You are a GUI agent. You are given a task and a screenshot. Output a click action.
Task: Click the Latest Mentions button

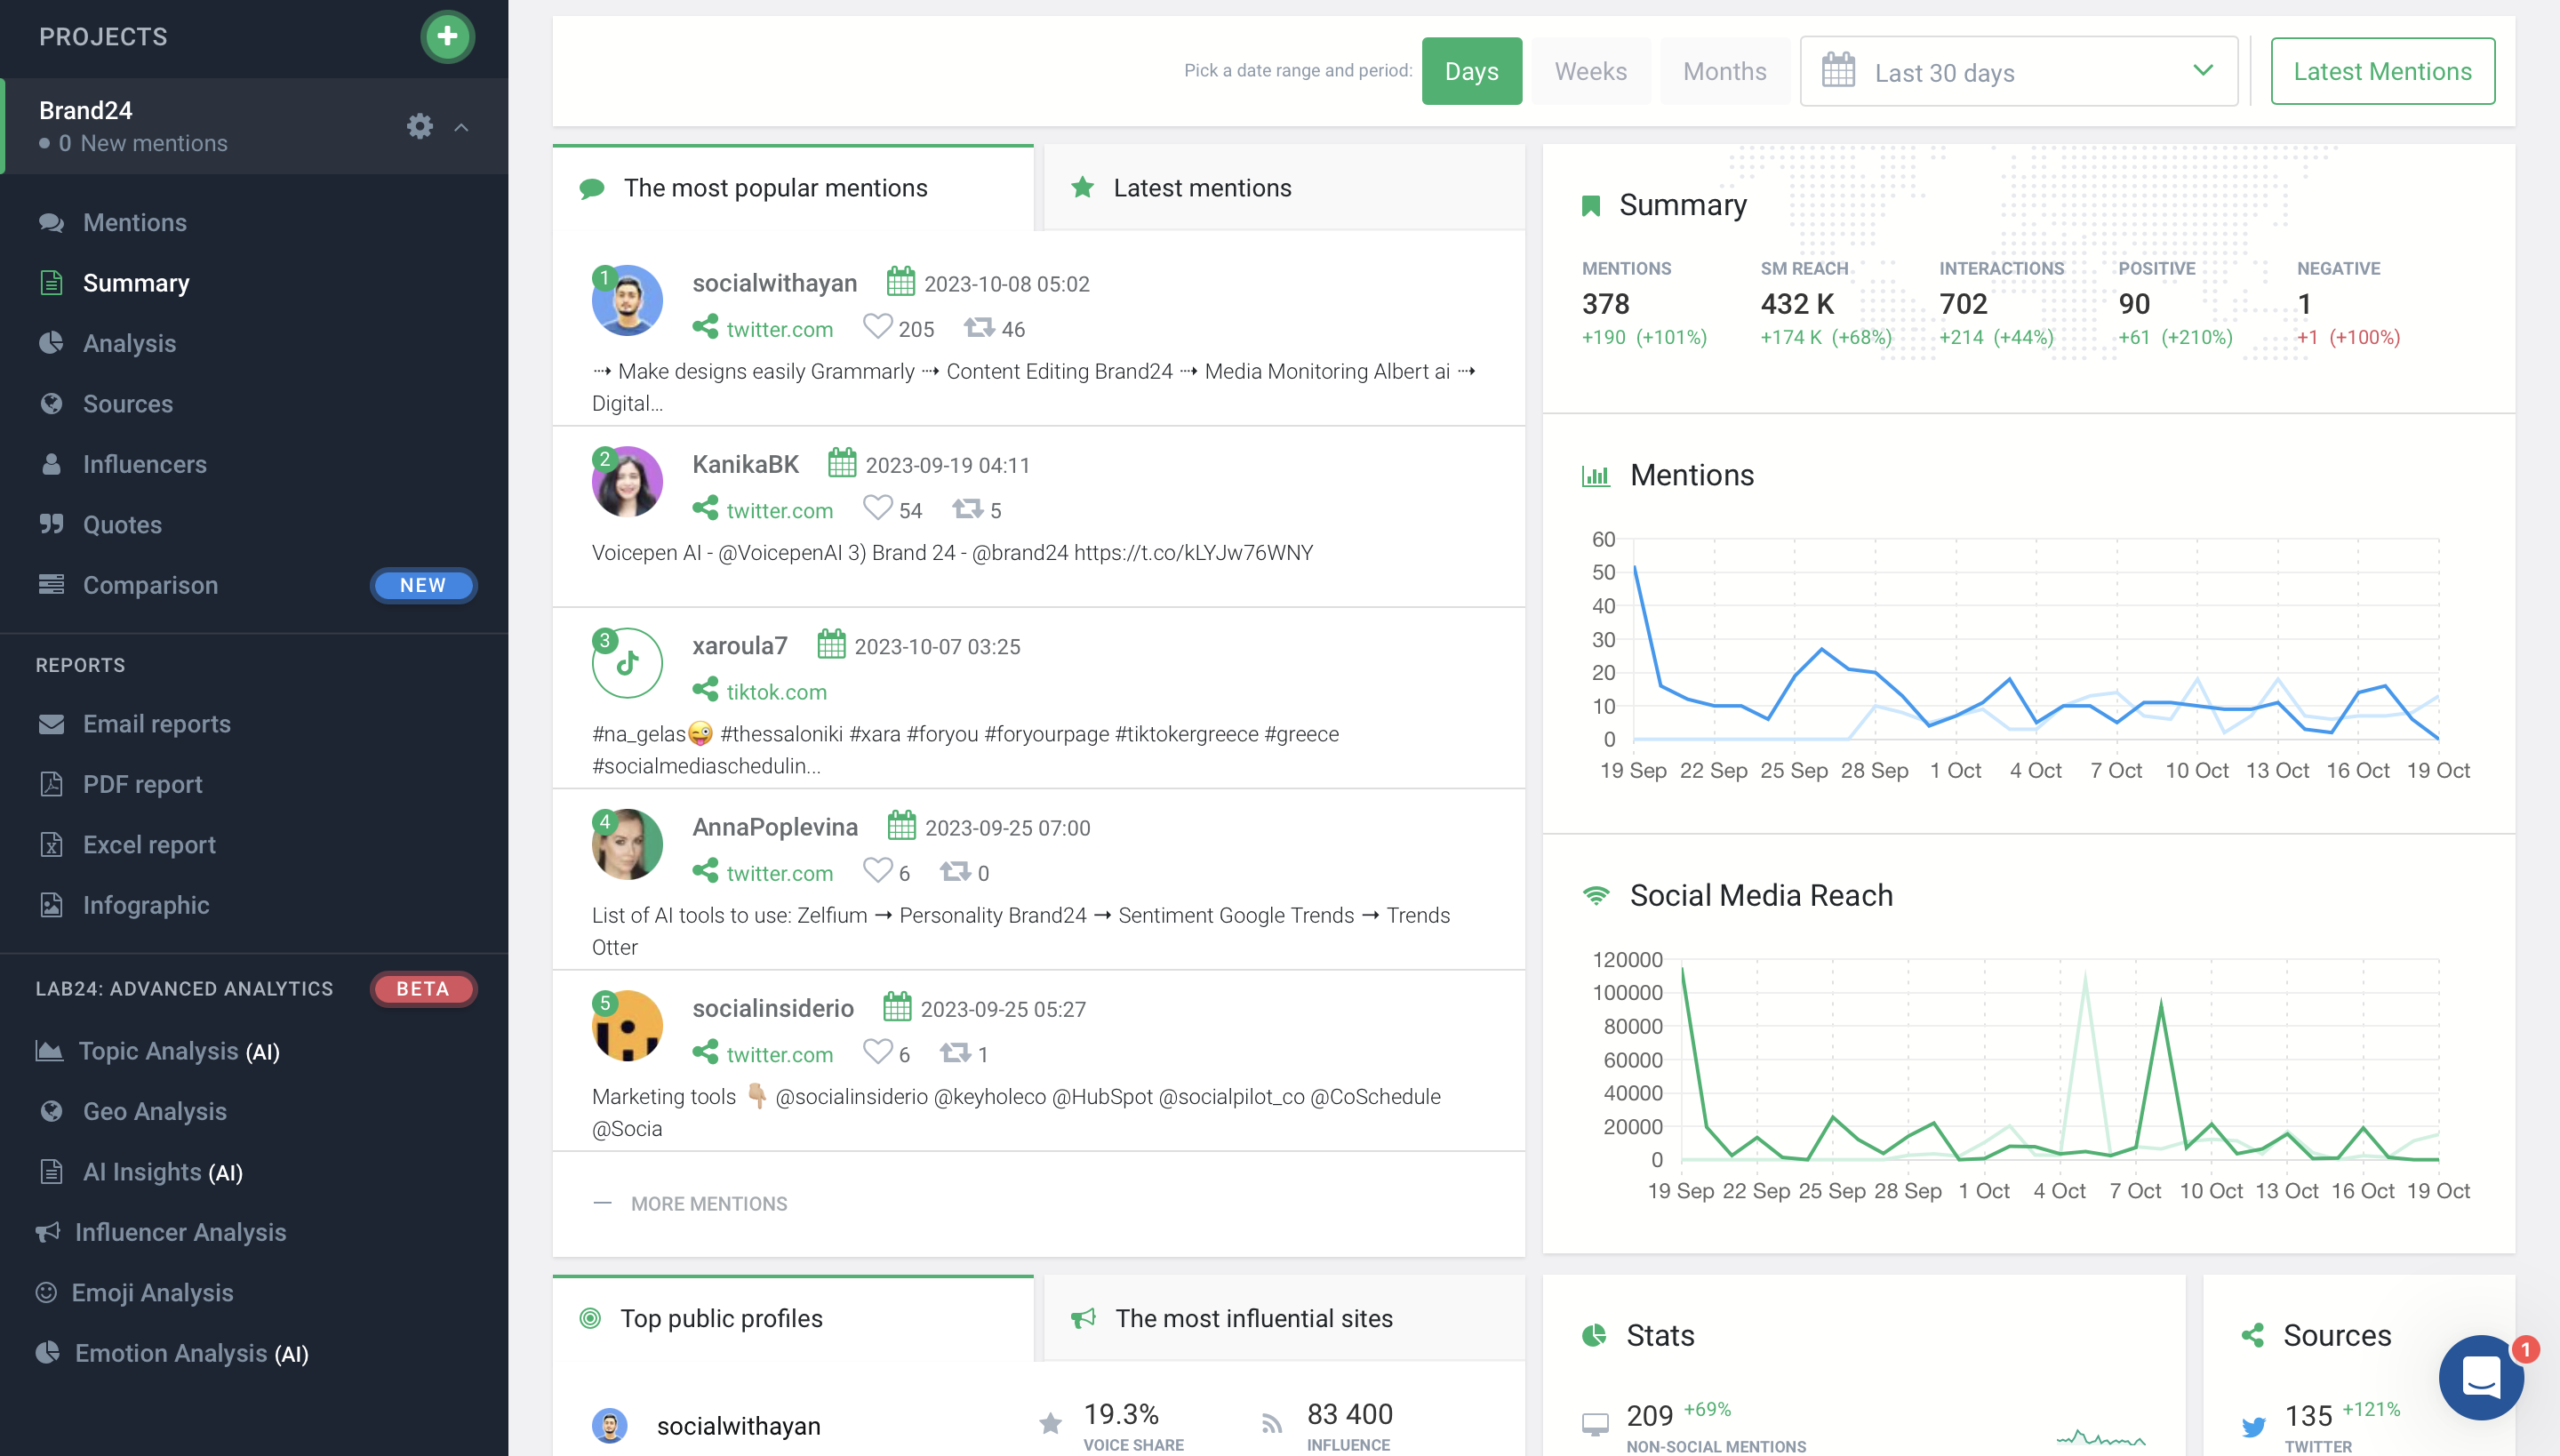pos(2382,71)
